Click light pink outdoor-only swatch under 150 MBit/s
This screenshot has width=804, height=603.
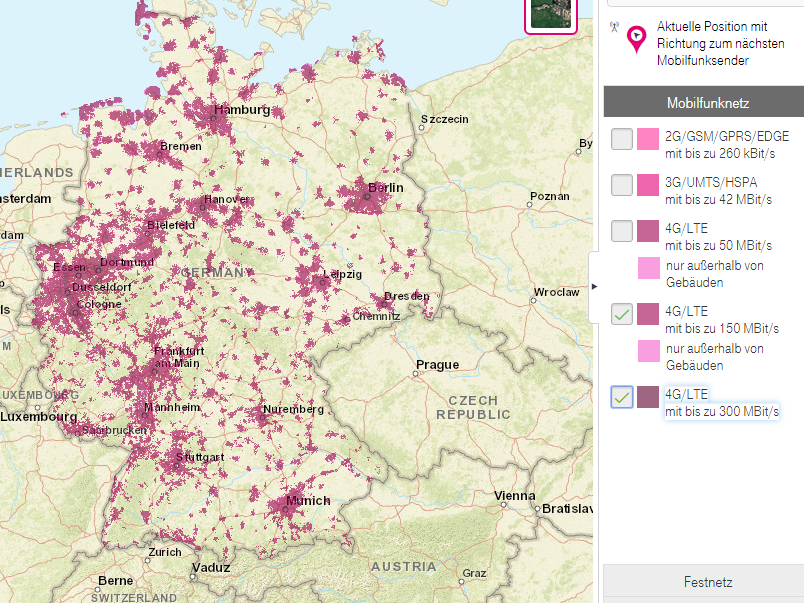pos(649,351)
